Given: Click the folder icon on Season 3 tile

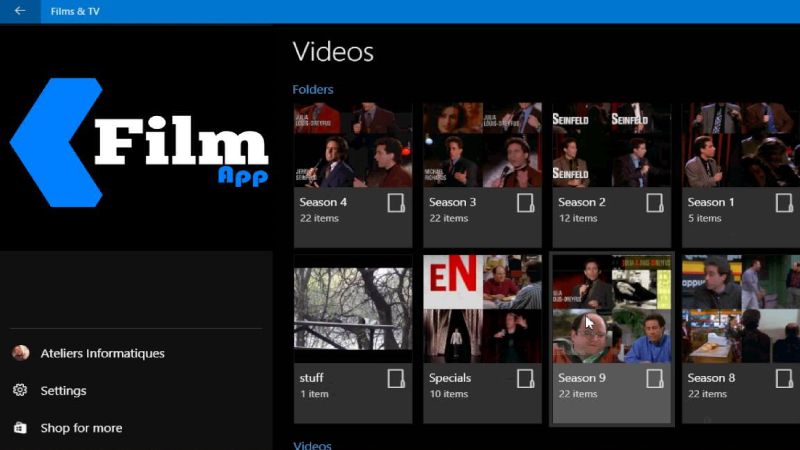Looking at the screenshot, I should click(526, 203).
